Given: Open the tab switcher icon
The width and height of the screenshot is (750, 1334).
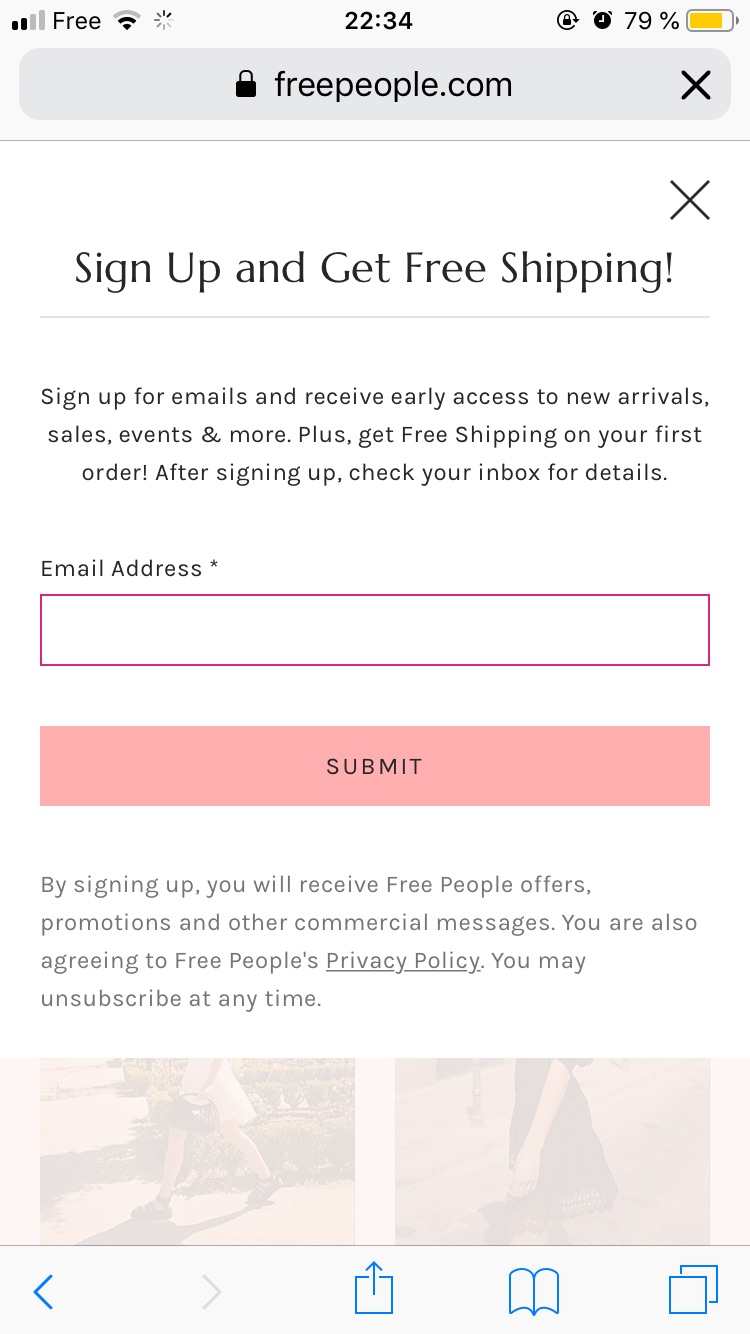Looking at the screenshot, I should point(693,1290).
